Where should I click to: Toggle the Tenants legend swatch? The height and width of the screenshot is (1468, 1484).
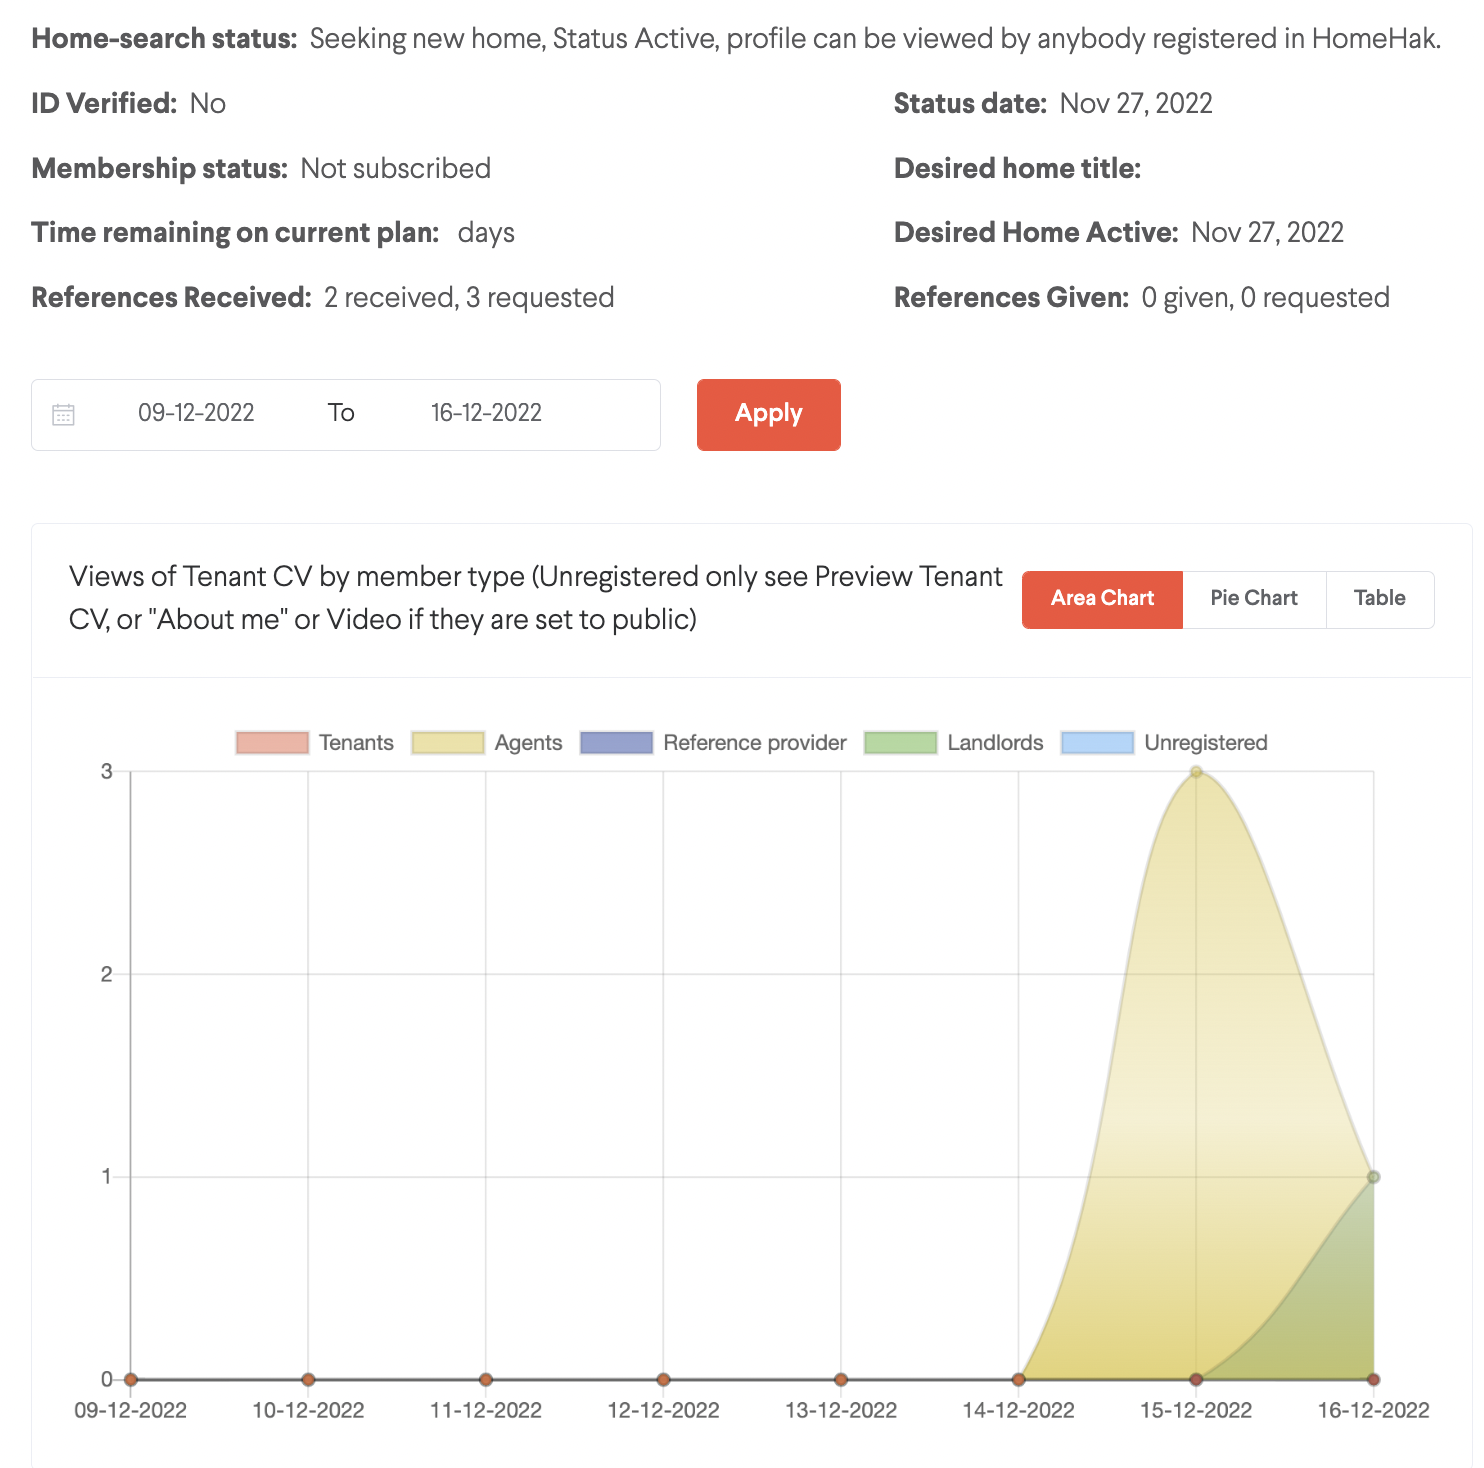272,743
